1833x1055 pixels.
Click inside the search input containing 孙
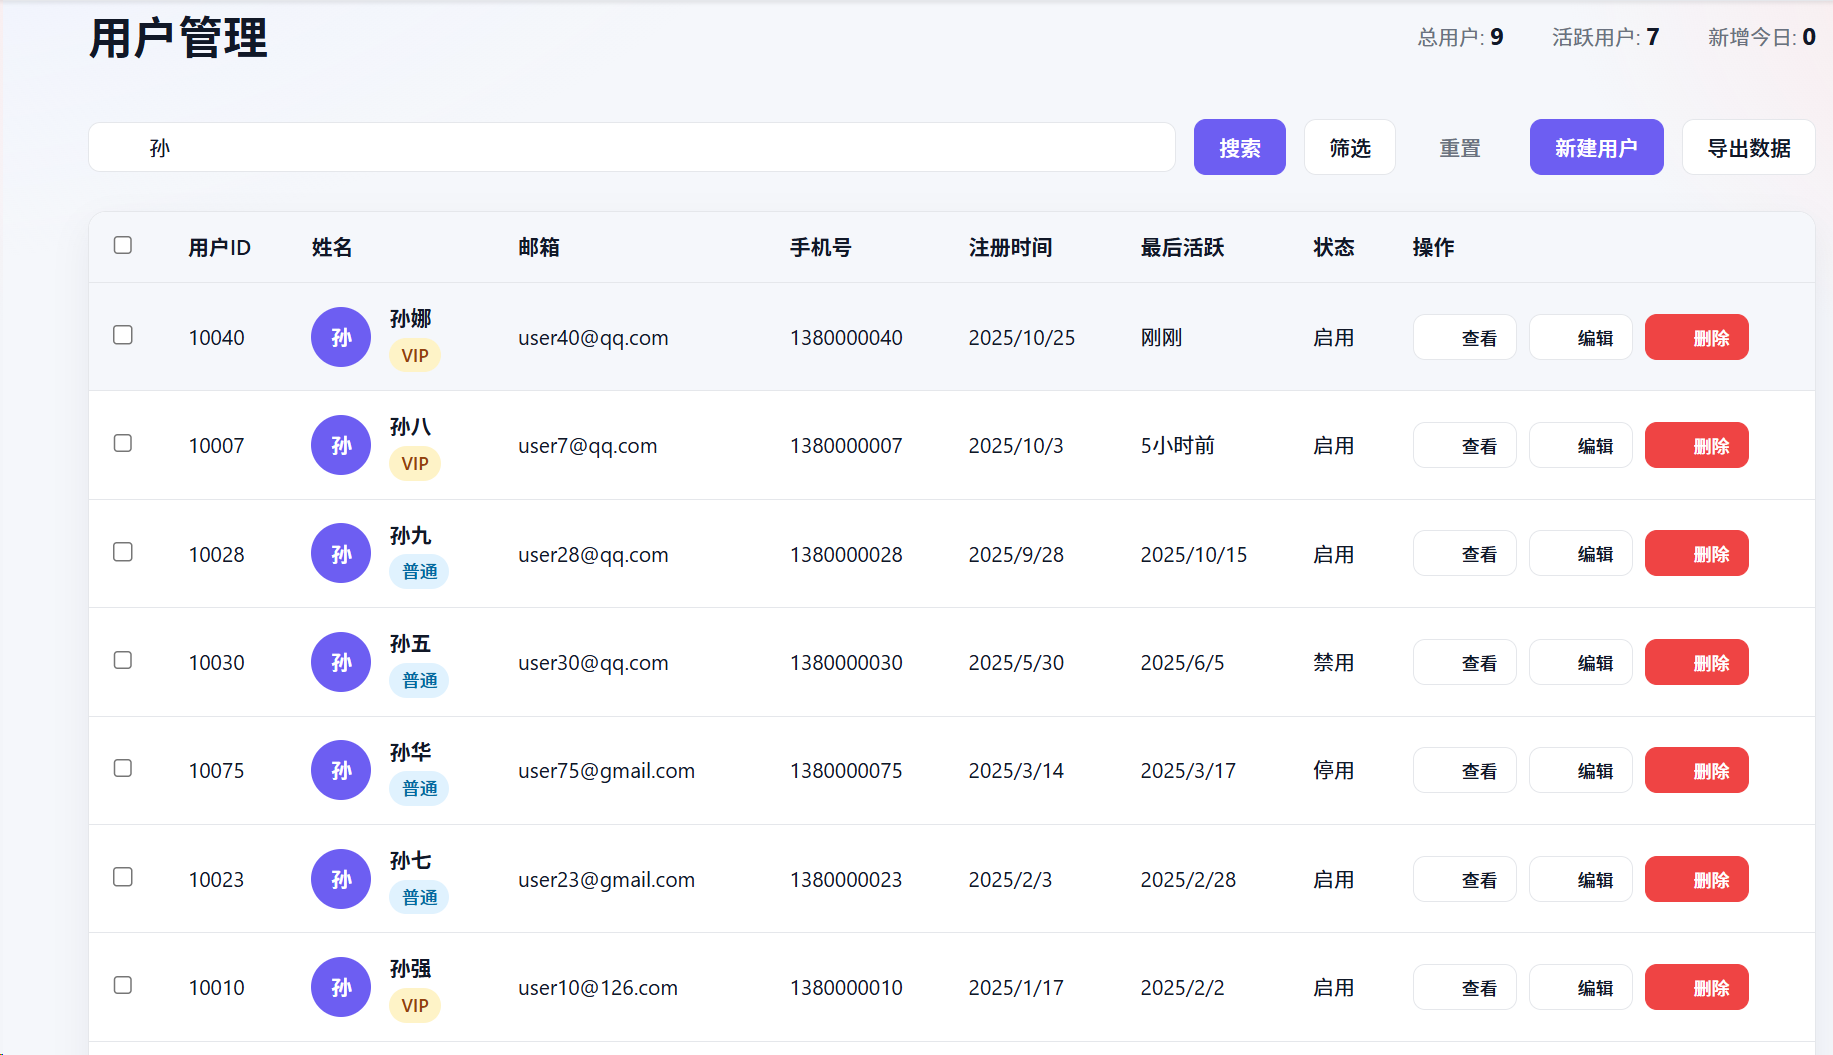[630, 147]
